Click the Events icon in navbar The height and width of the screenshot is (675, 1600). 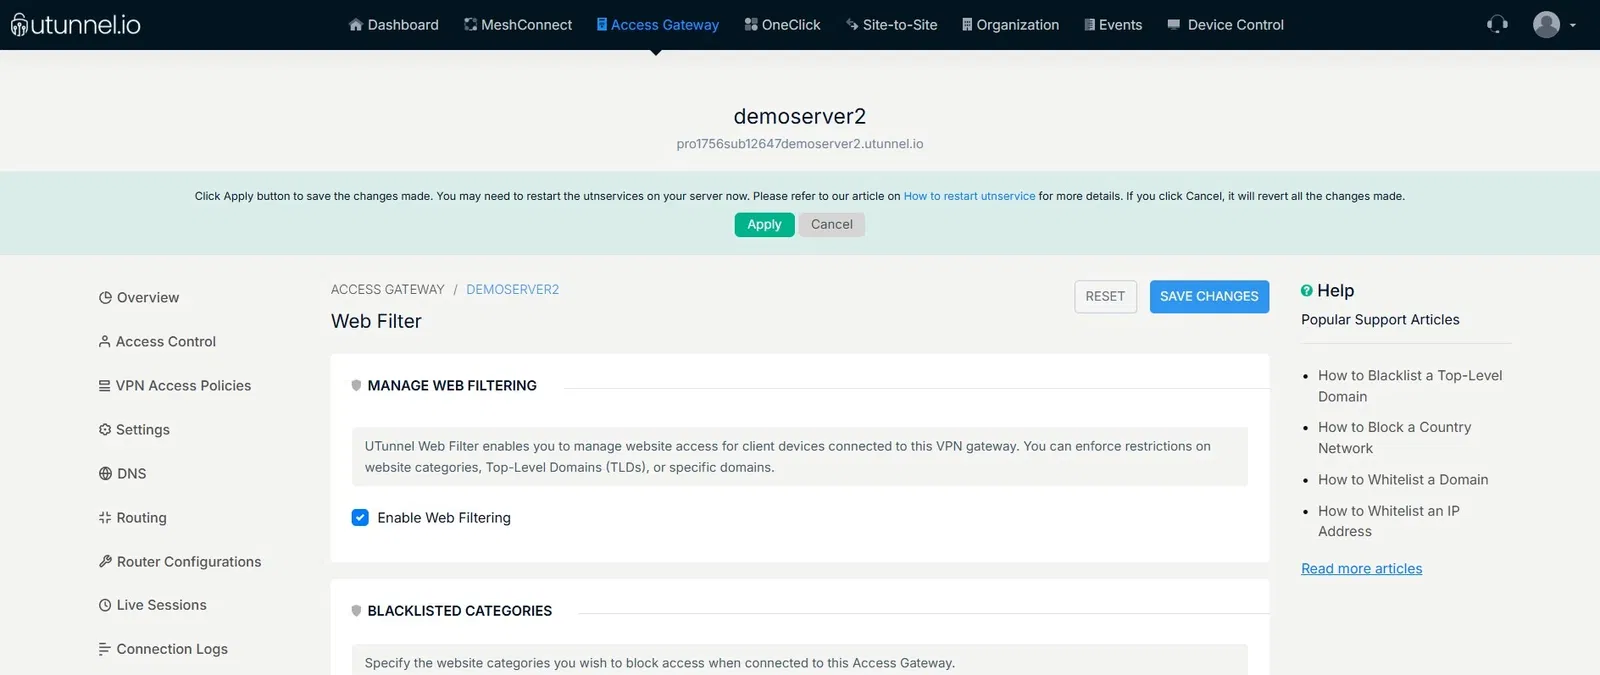1089,25
